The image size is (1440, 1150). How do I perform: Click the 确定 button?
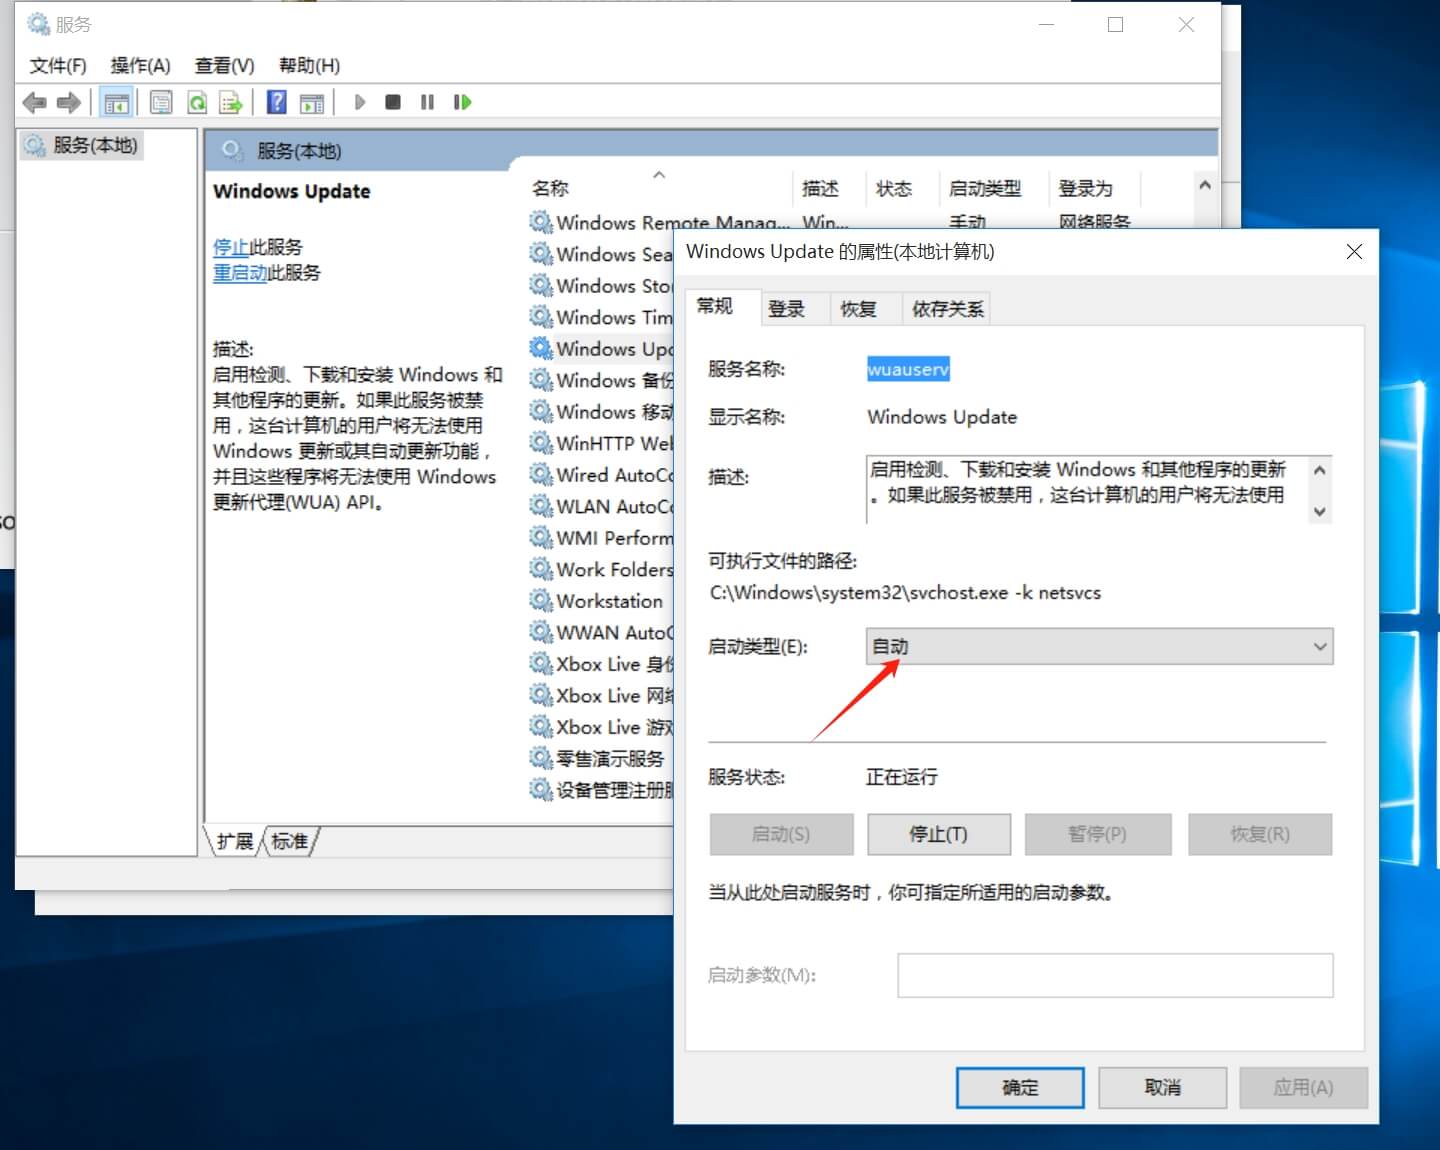click(1020, 1087)
